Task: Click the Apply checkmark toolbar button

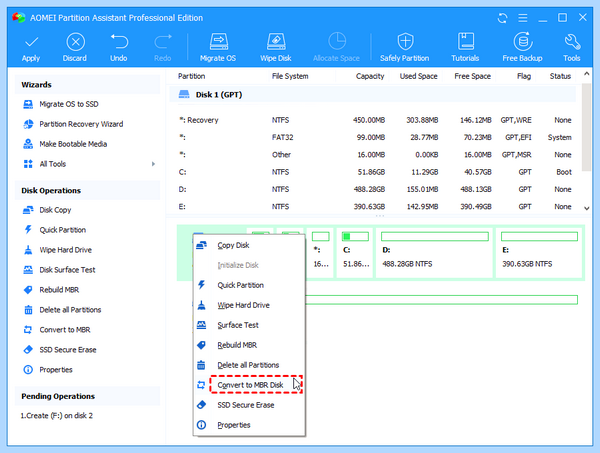Action: coord(31,48)
